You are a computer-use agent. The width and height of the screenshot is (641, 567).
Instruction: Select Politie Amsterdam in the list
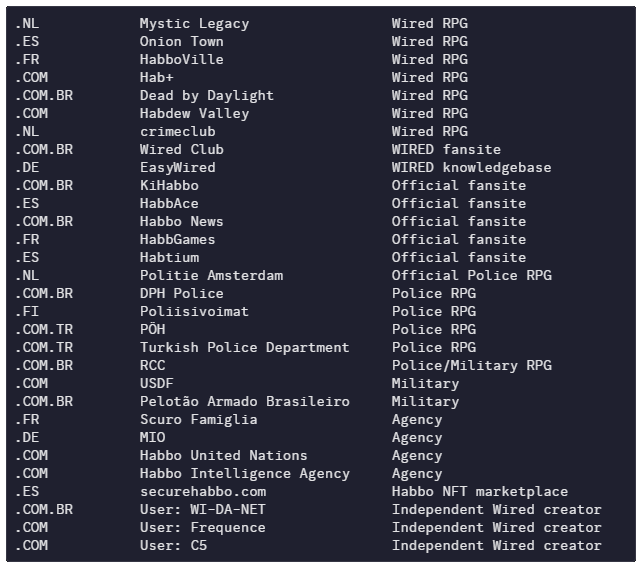[x=211, y=275]
